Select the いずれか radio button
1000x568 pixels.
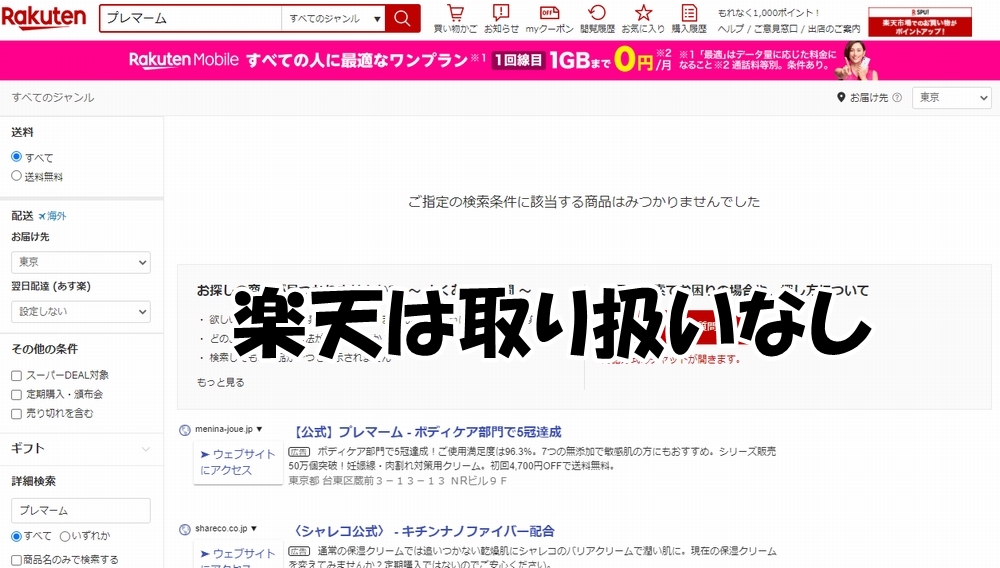[65, 536]
